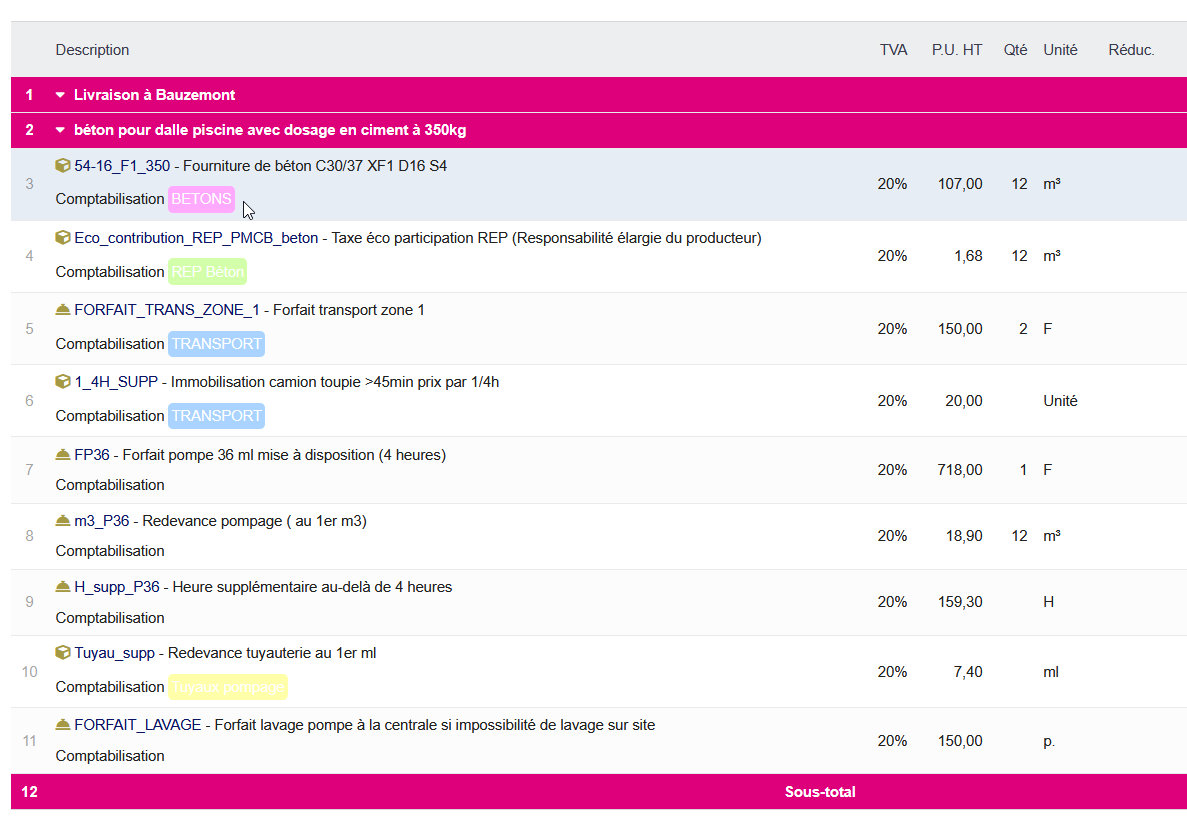
Task: Click yellow Tuyaux pompage accounting tag
Action: coord(228,687)
